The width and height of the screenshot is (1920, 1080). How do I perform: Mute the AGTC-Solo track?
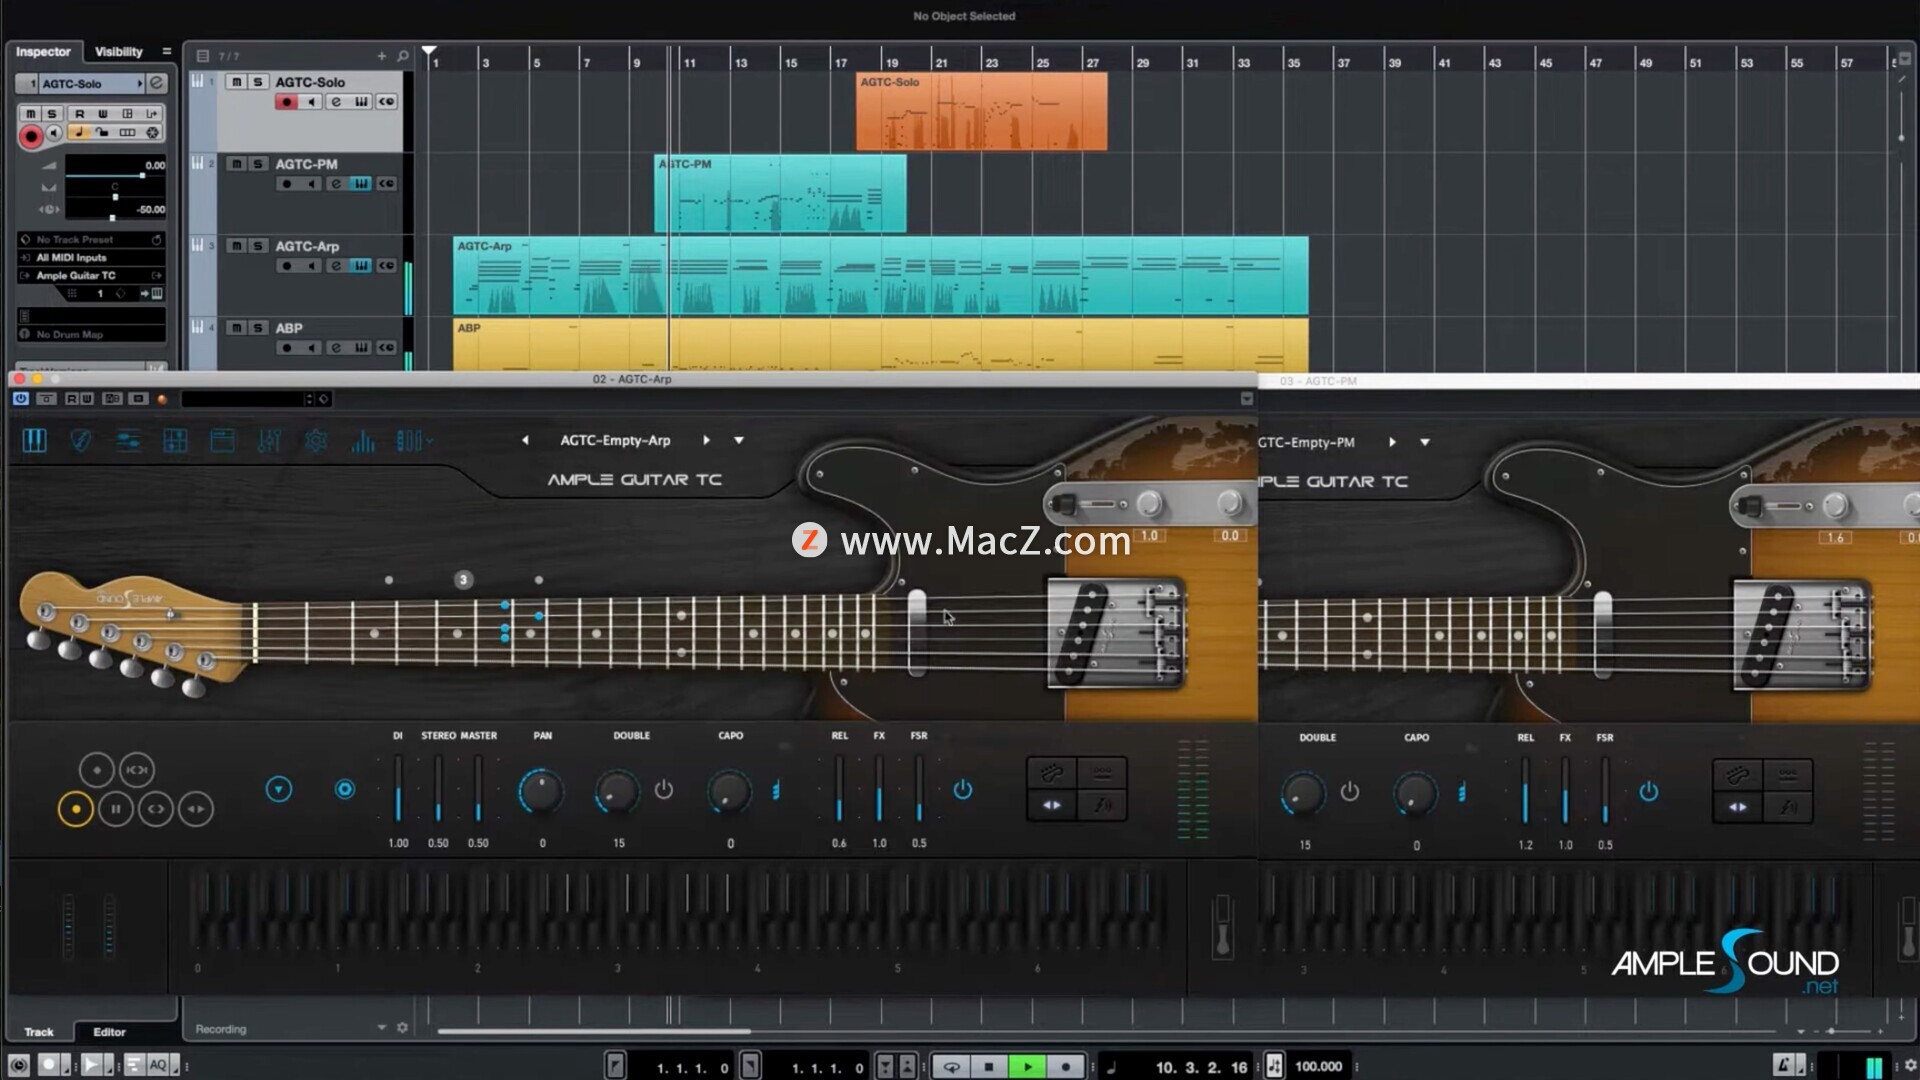coord(236,82)
